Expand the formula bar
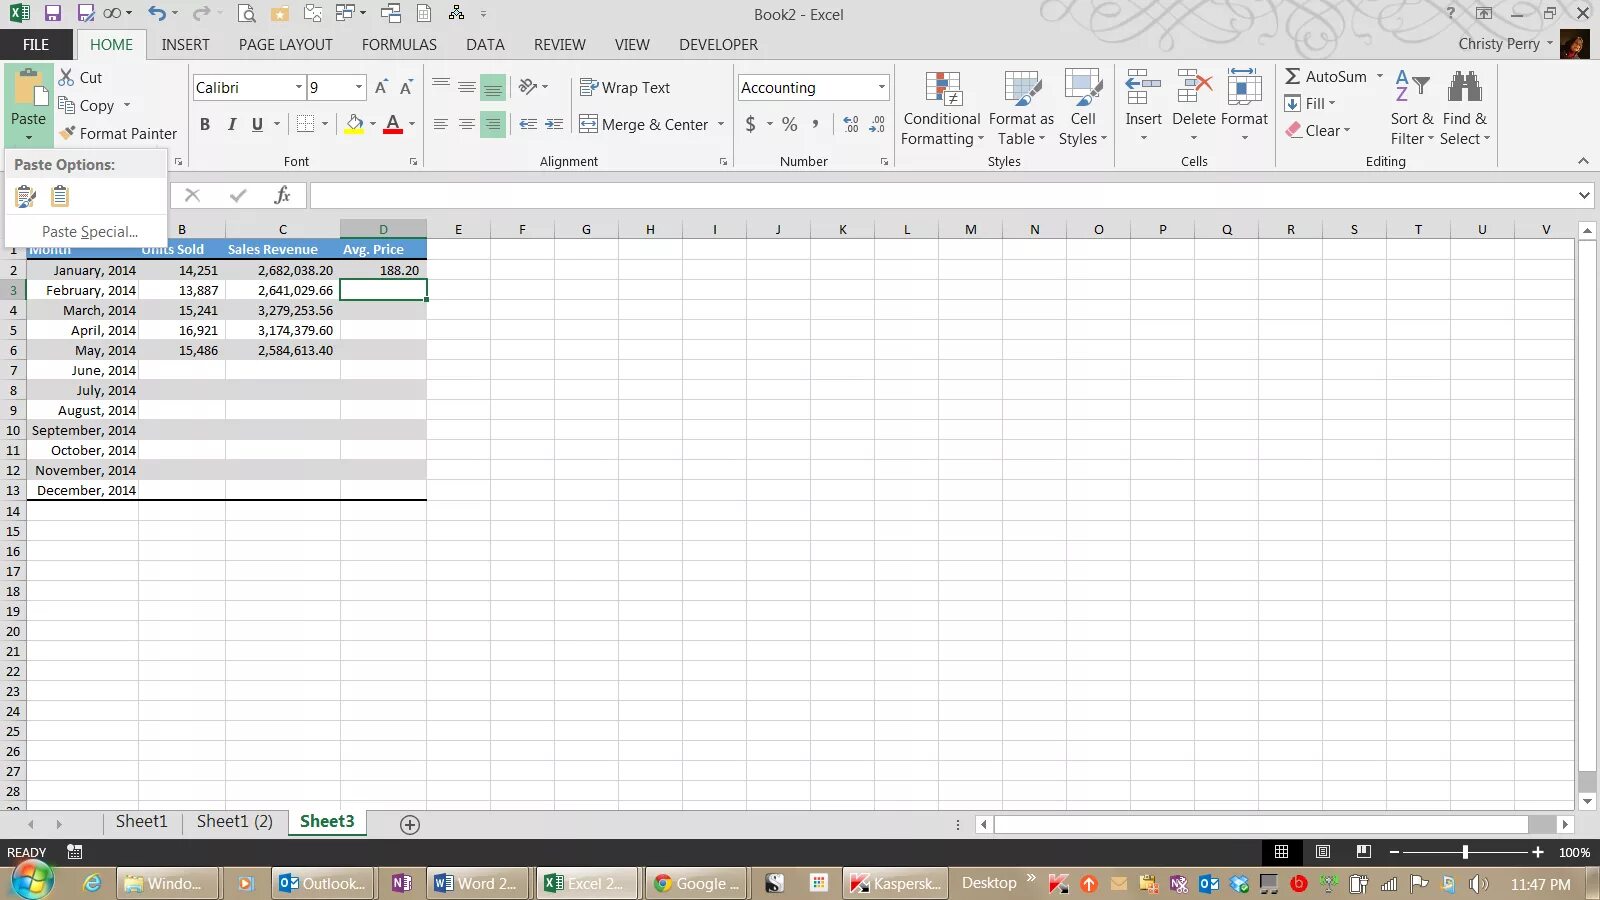1600x900 pixels. (1584, 195)
